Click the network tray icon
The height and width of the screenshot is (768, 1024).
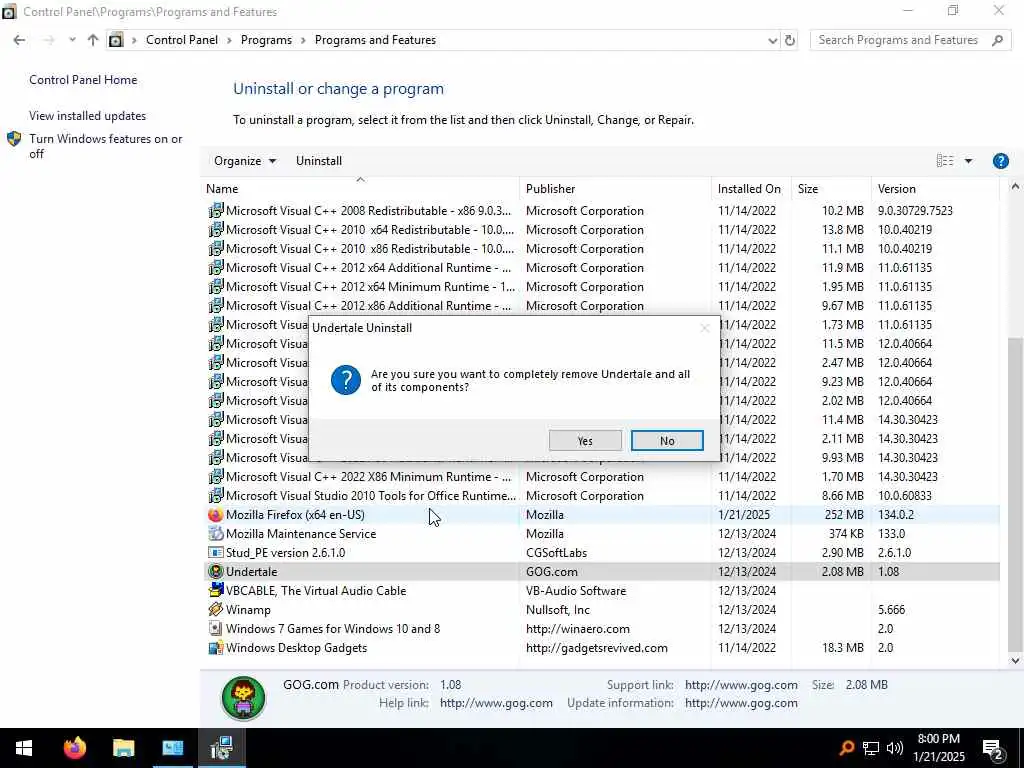(871, 748)
